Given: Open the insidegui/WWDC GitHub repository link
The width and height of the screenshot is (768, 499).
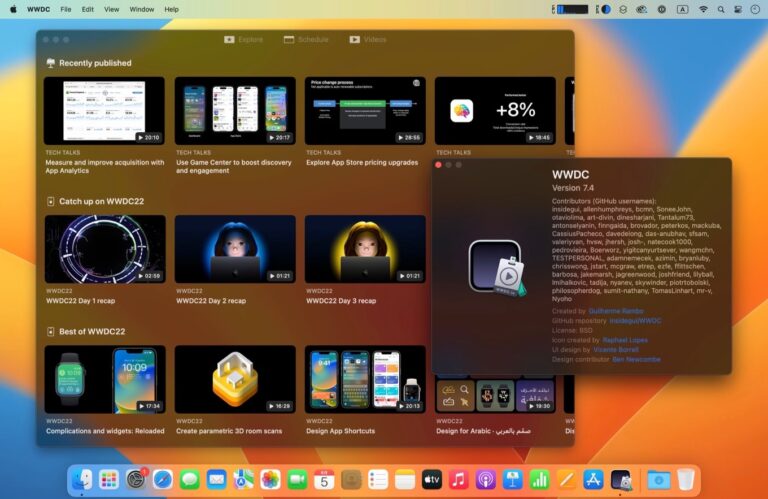Looking at the screenshot, I should [635, 321].
